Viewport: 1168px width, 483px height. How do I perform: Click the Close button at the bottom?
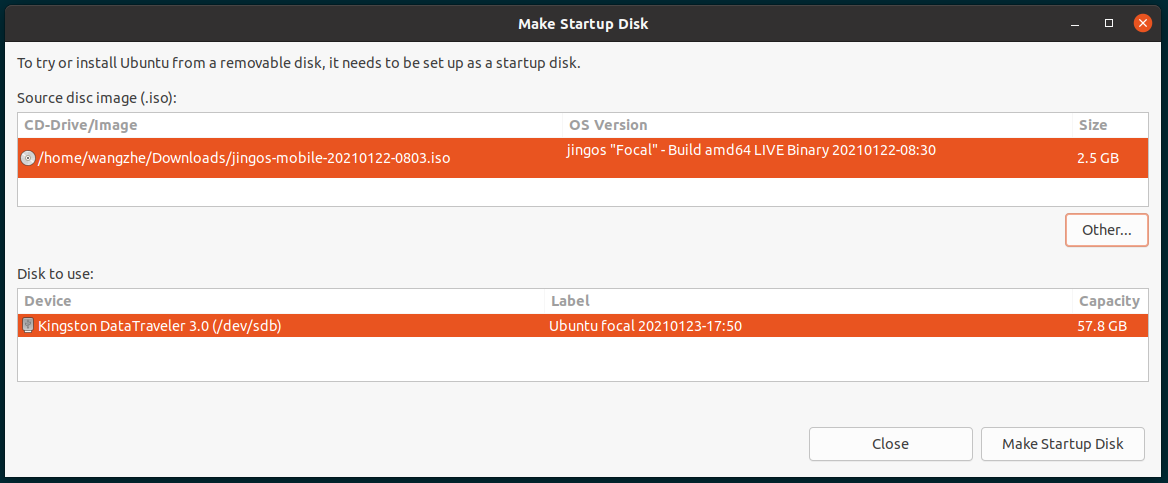click(890, 444)
